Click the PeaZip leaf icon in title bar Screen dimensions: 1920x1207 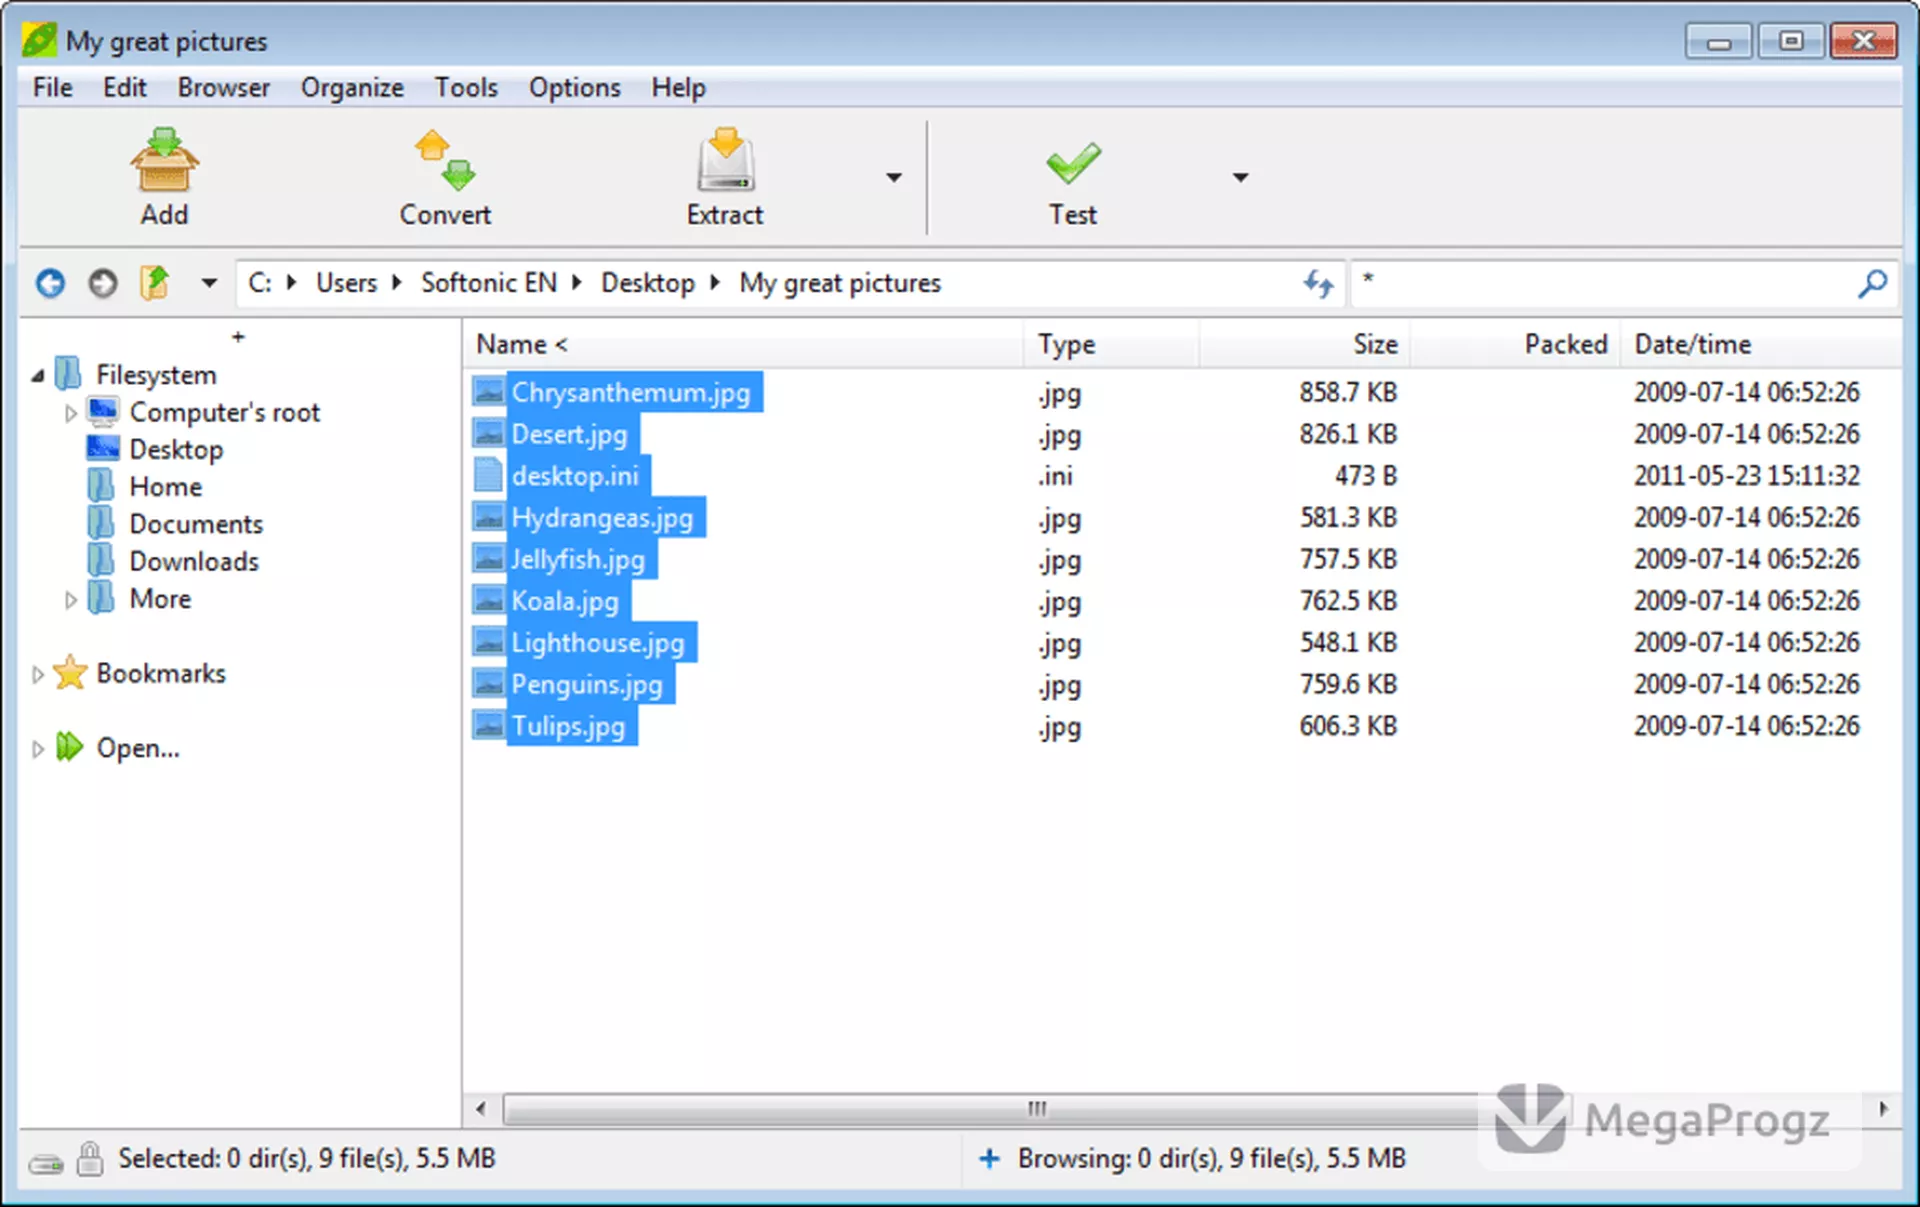coord(40,40)
